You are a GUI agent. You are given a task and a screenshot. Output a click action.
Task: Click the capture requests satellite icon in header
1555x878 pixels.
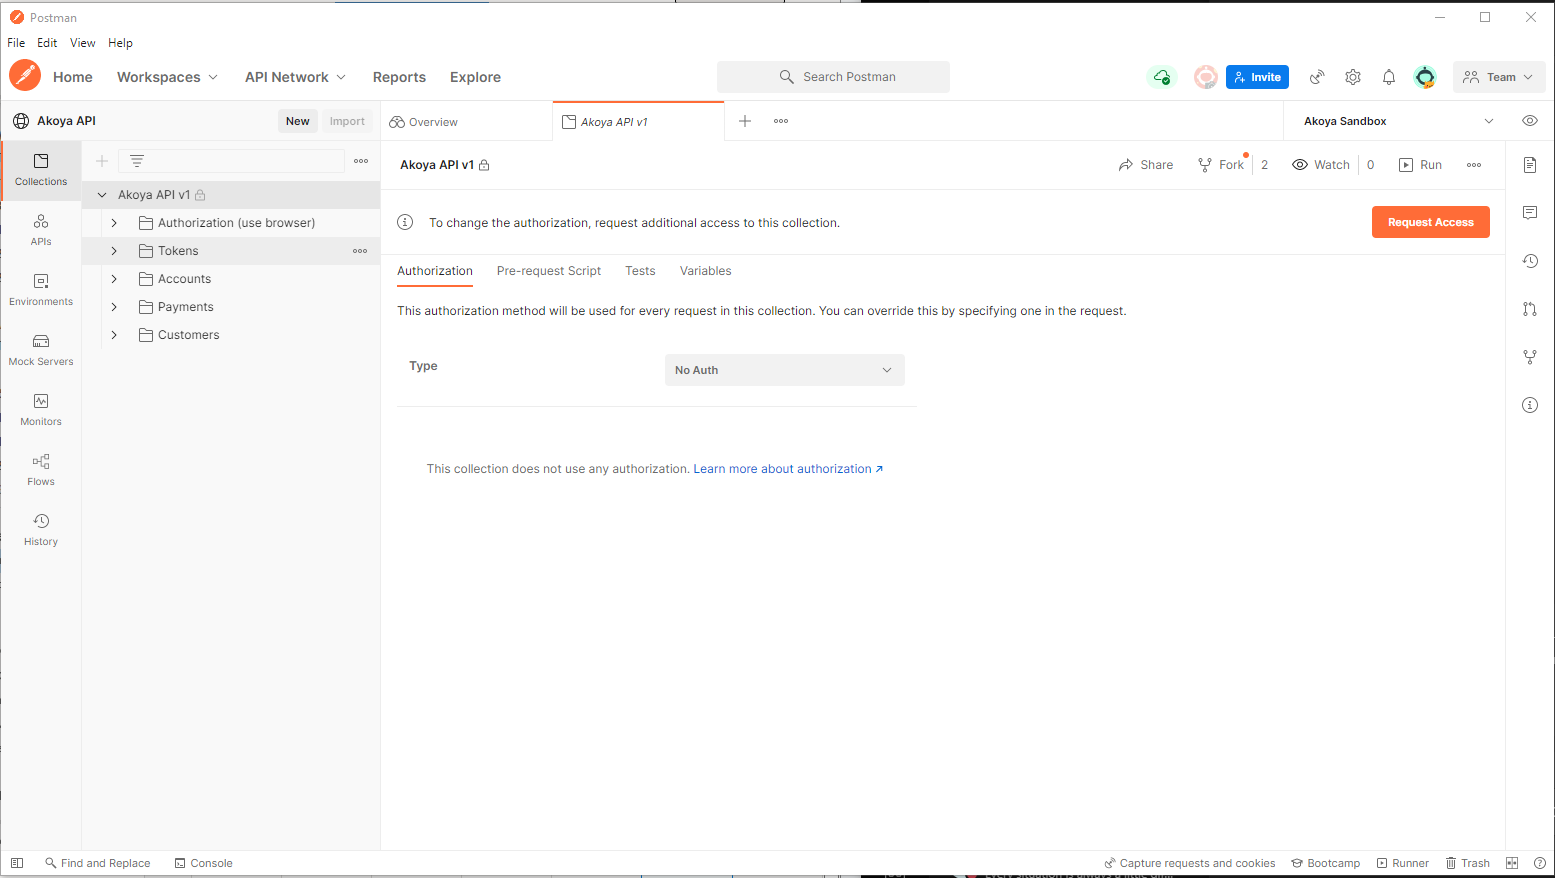(x=1317, y=77)
